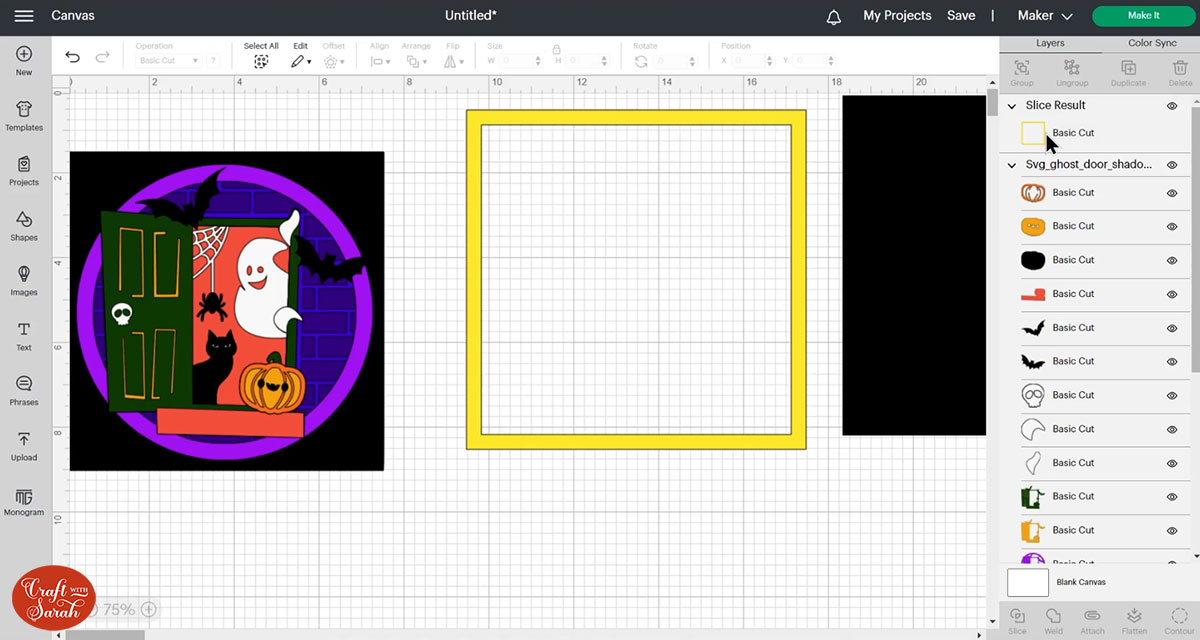The height and width of the screenshot is (640, 1200).
Task: Add Text to the canvas
Action: pos(24,336)
